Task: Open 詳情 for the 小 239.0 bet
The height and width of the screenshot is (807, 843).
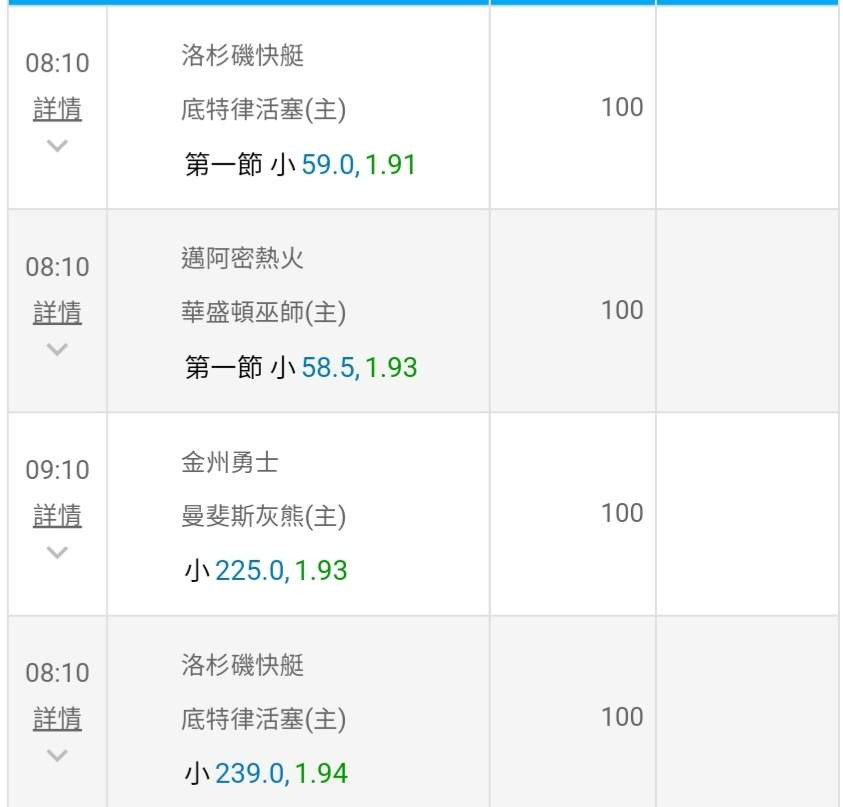Action: click(57, 719)
